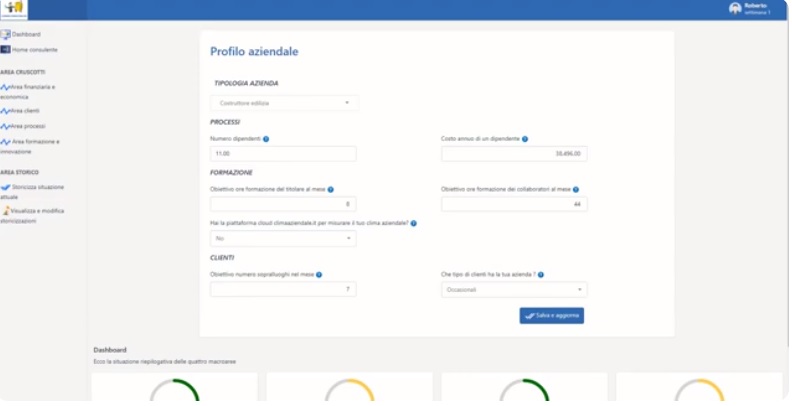This screenshot has width=792, height=406.
Task: Click info icon beside Che tipo di clienti
Action: [x=541, y=274]
